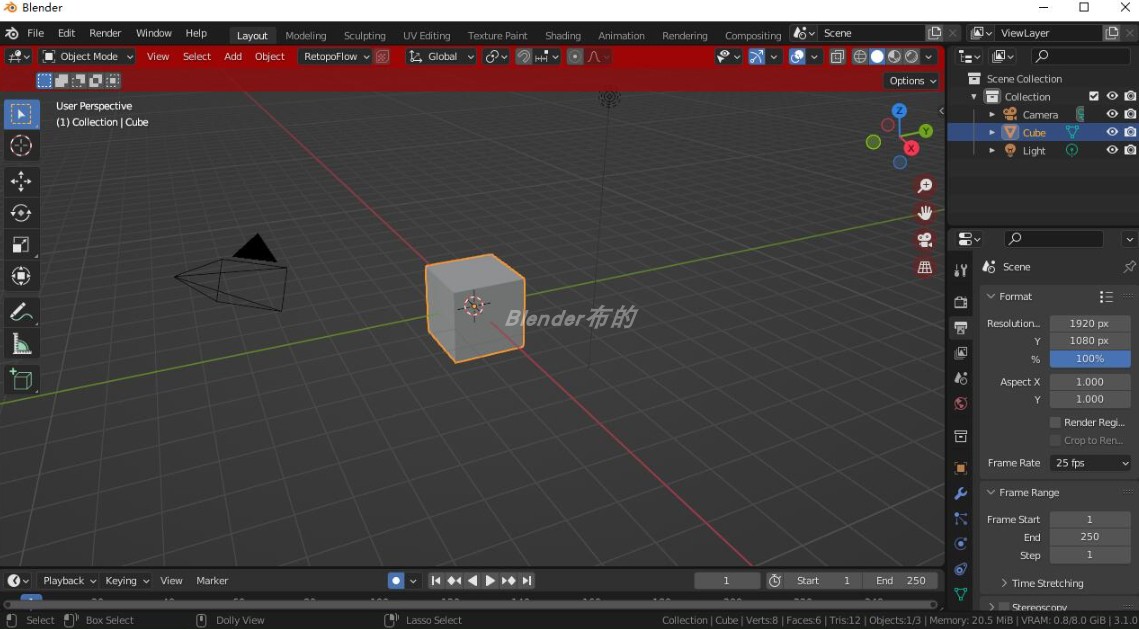Switch to material preview shading

tap(894, 57)
